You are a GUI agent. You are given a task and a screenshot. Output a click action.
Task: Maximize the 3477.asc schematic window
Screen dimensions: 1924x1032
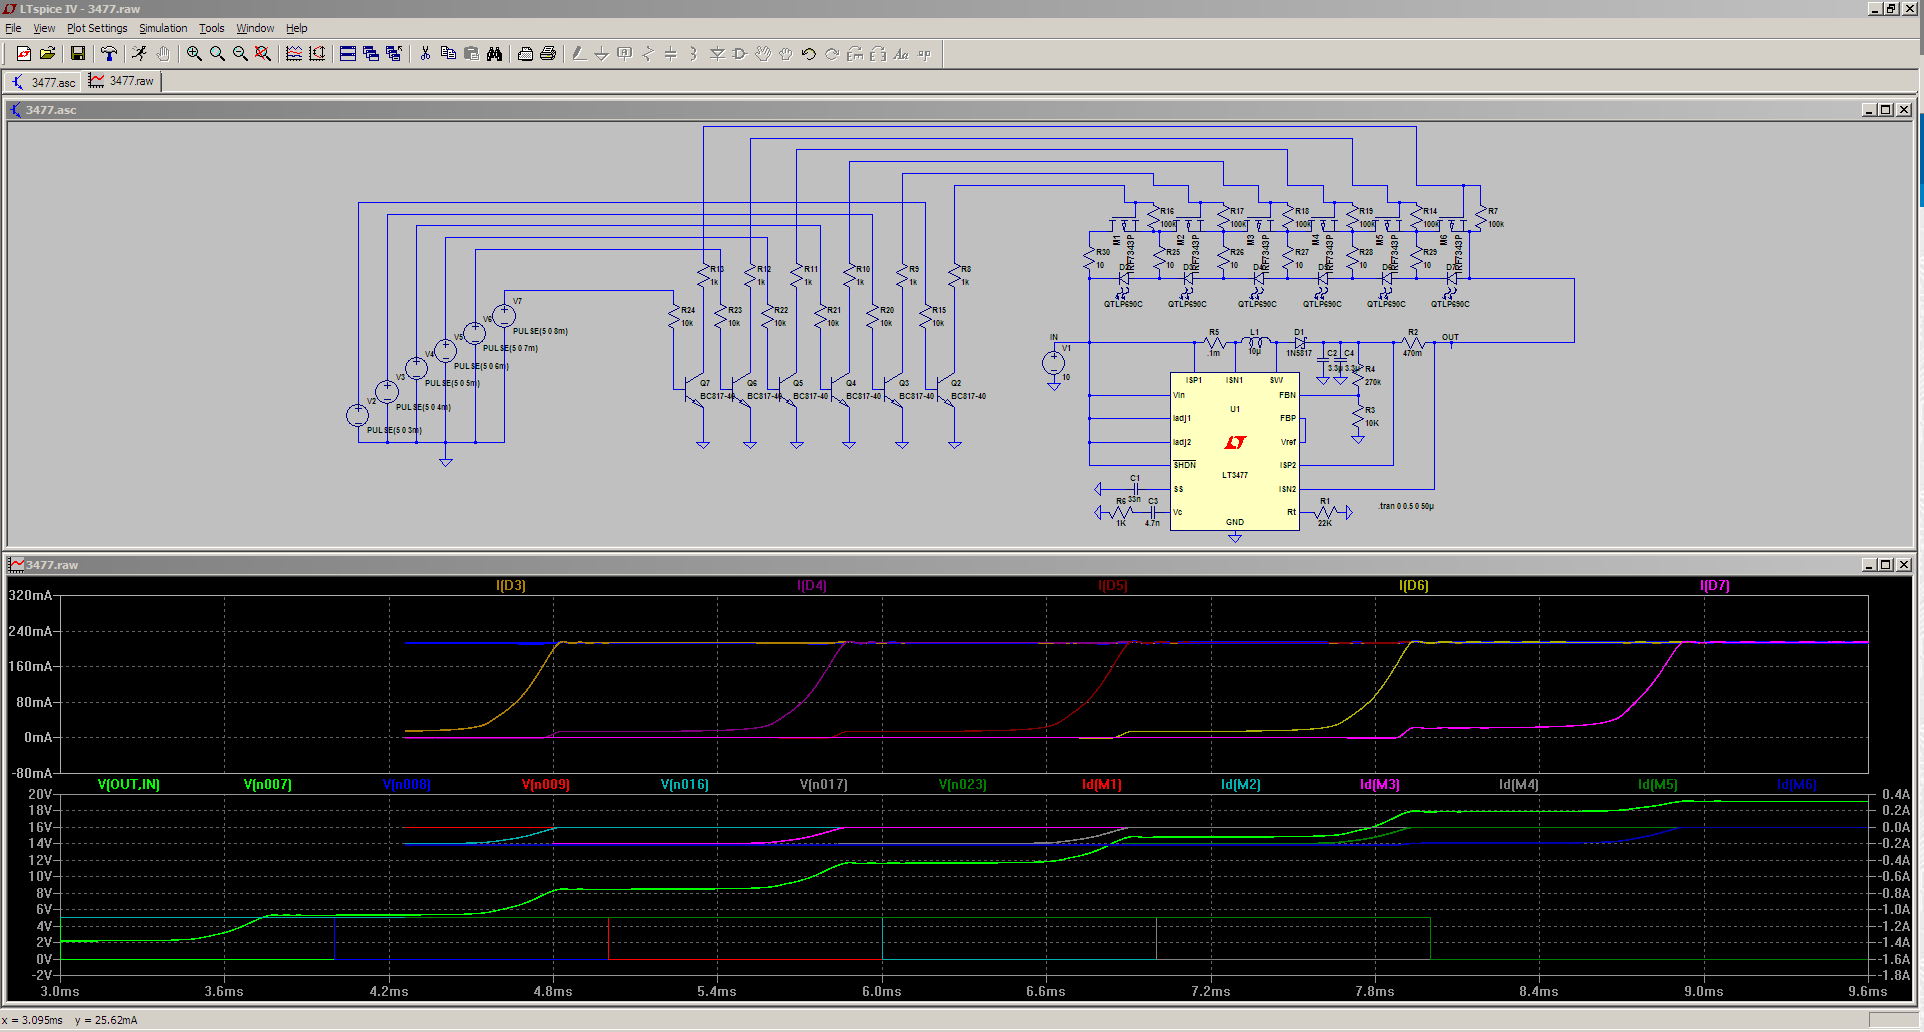tap(1886, 110)
